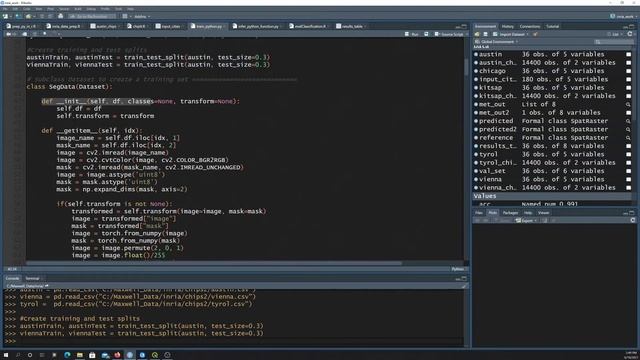Open the File menu

(x=5, y=9)
